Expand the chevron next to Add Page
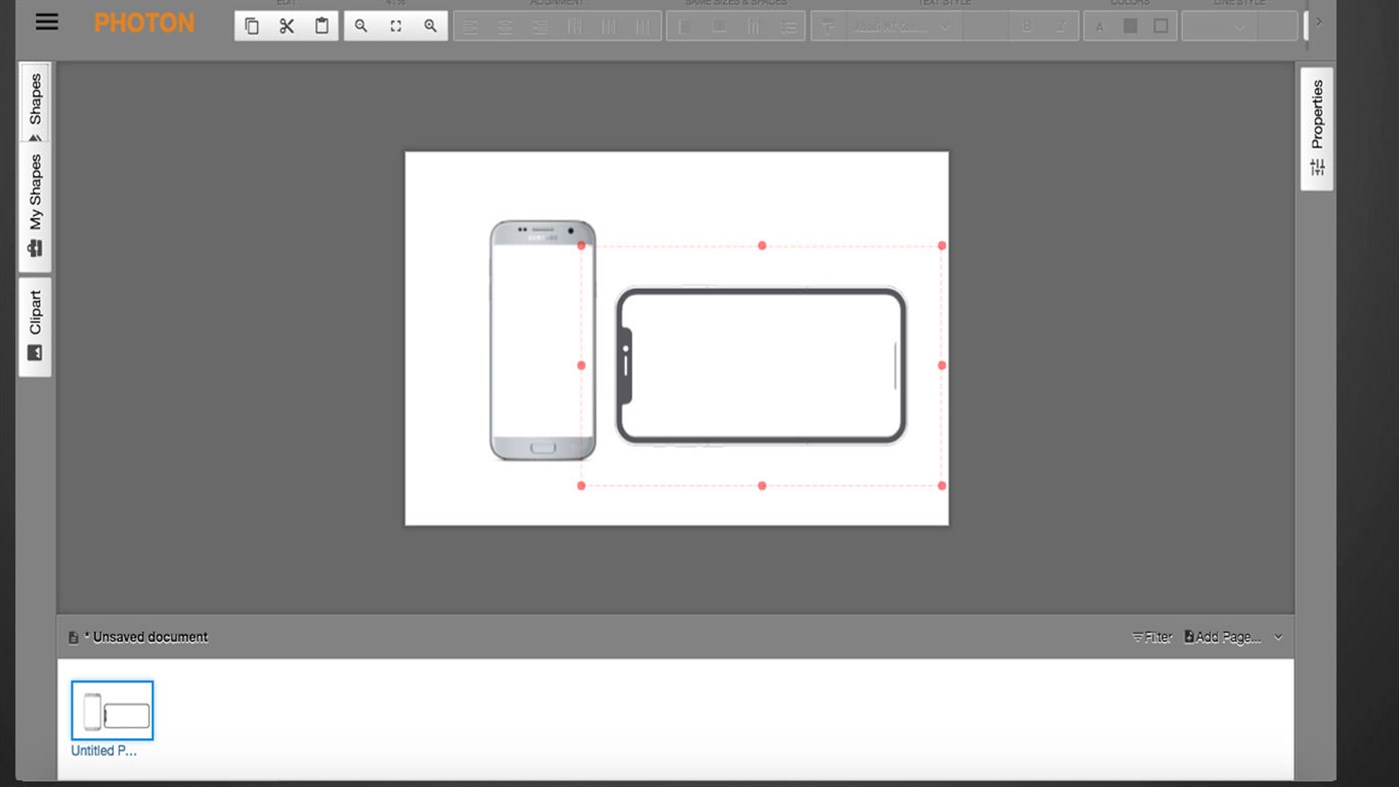 (x=1277, y=637)
